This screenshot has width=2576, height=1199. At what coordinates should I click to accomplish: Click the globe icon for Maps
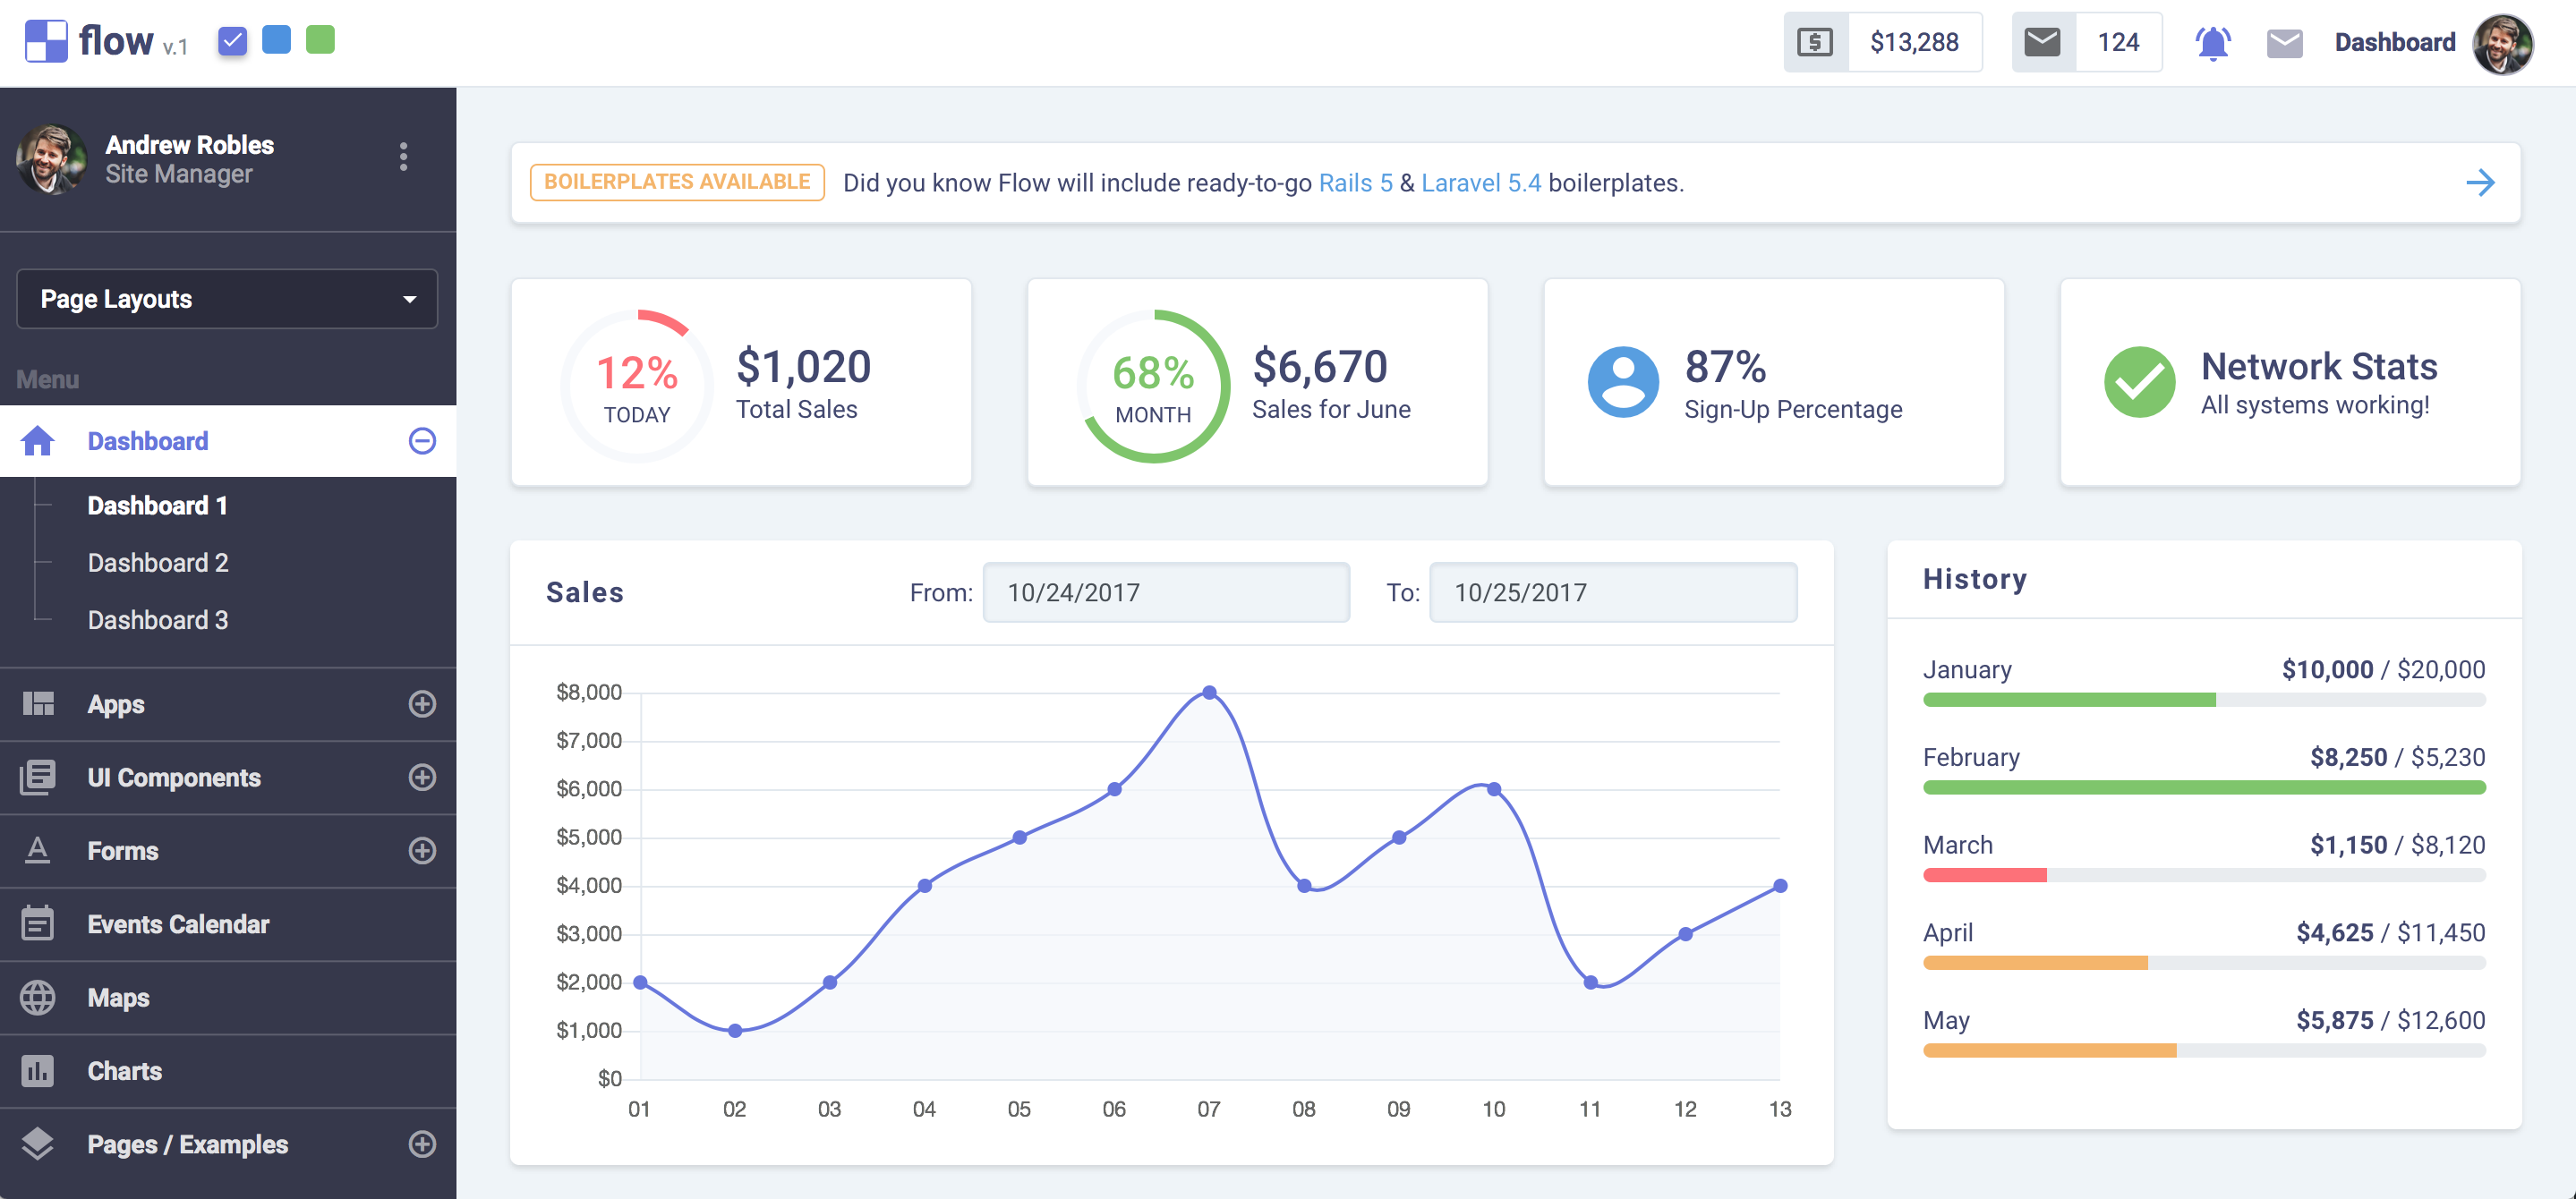pyautogui.click(x=38, y=997)
